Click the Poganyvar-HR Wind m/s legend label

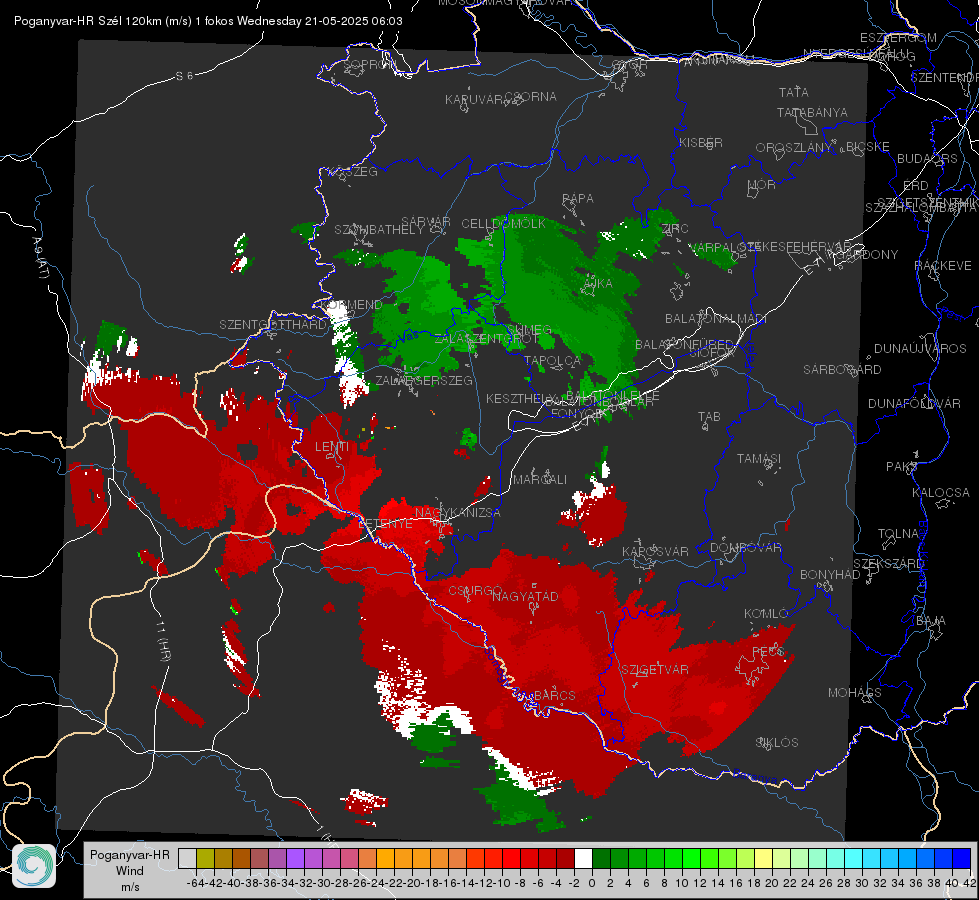click(x=129, y=870)
